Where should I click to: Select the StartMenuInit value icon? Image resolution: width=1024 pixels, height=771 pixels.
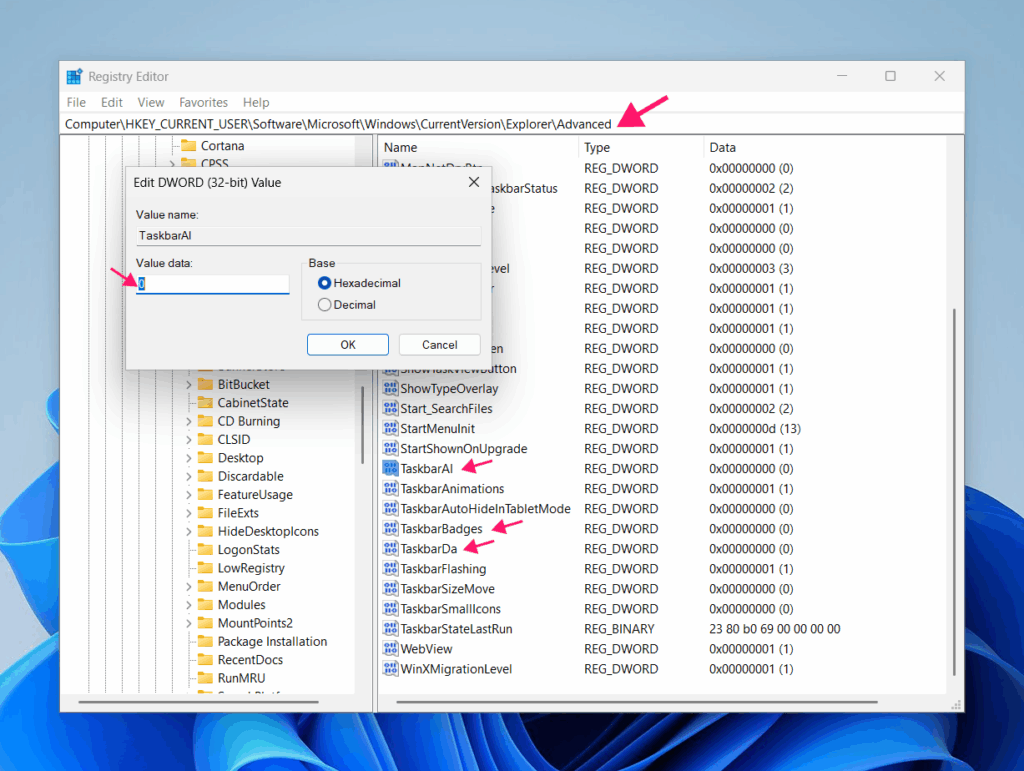pyautogui.click(x=391, y=428)
